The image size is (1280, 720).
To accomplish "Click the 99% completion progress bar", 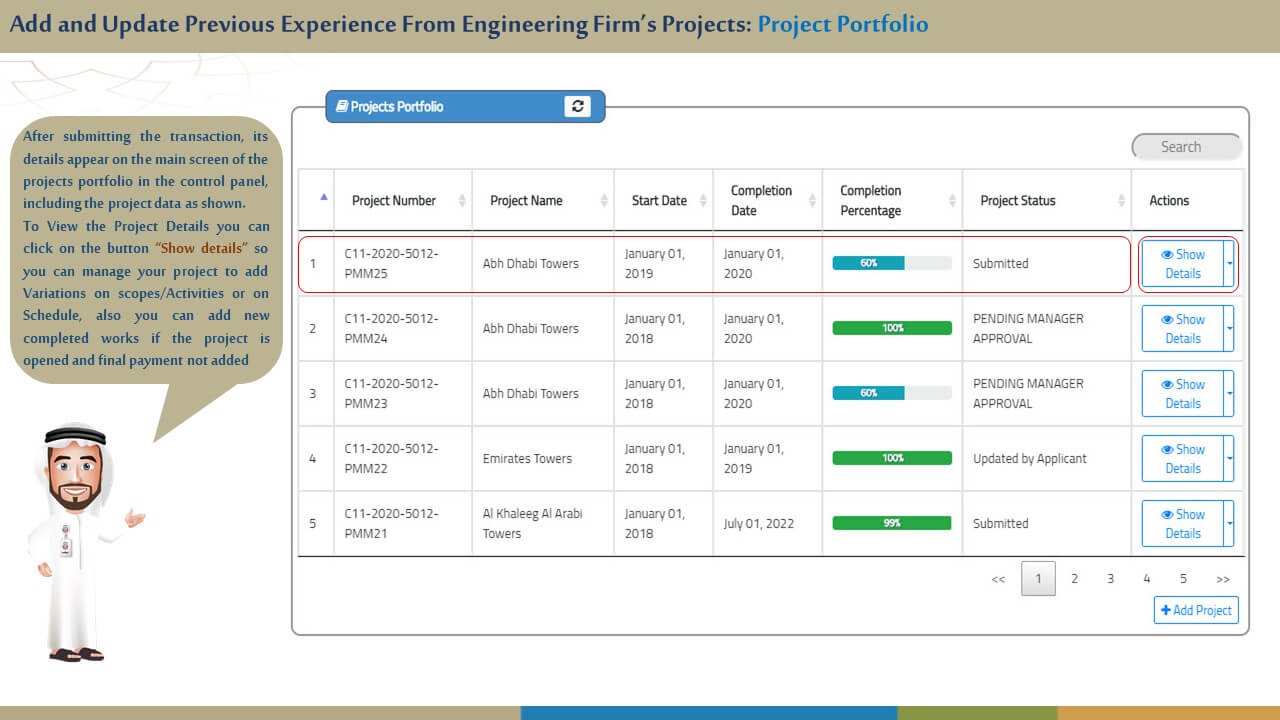I will coord(891,523).
